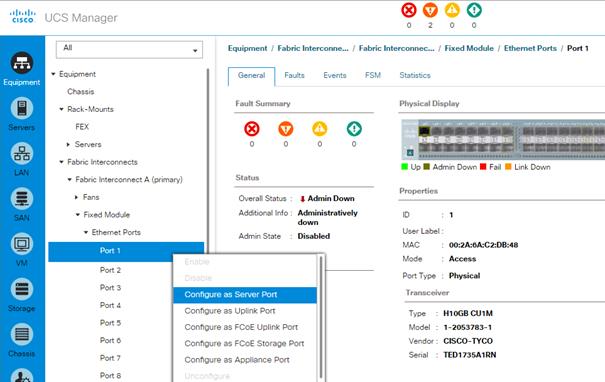
Task: Switch to the General tab
Action: [252, 76]
